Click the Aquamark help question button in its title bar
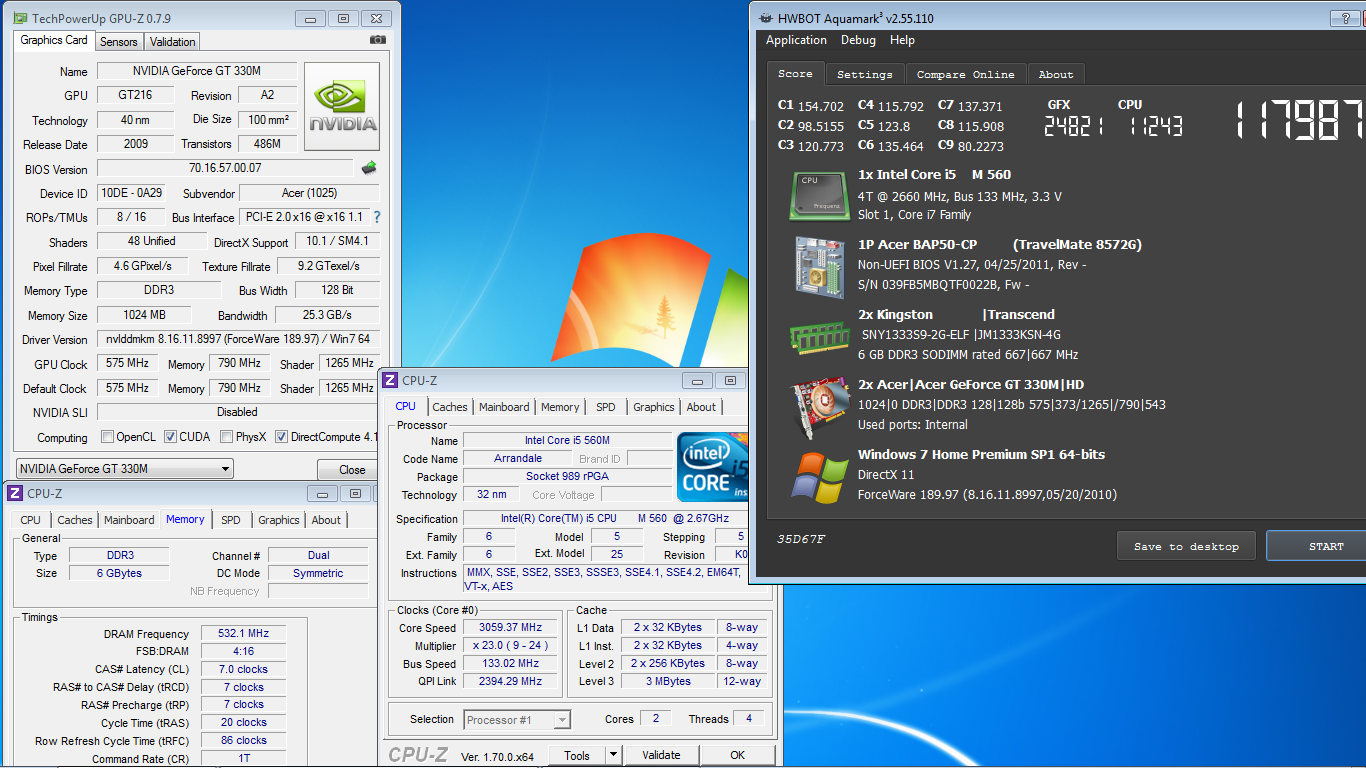The width and height of the screenshot is (1366, 768). click(1343, 18)
